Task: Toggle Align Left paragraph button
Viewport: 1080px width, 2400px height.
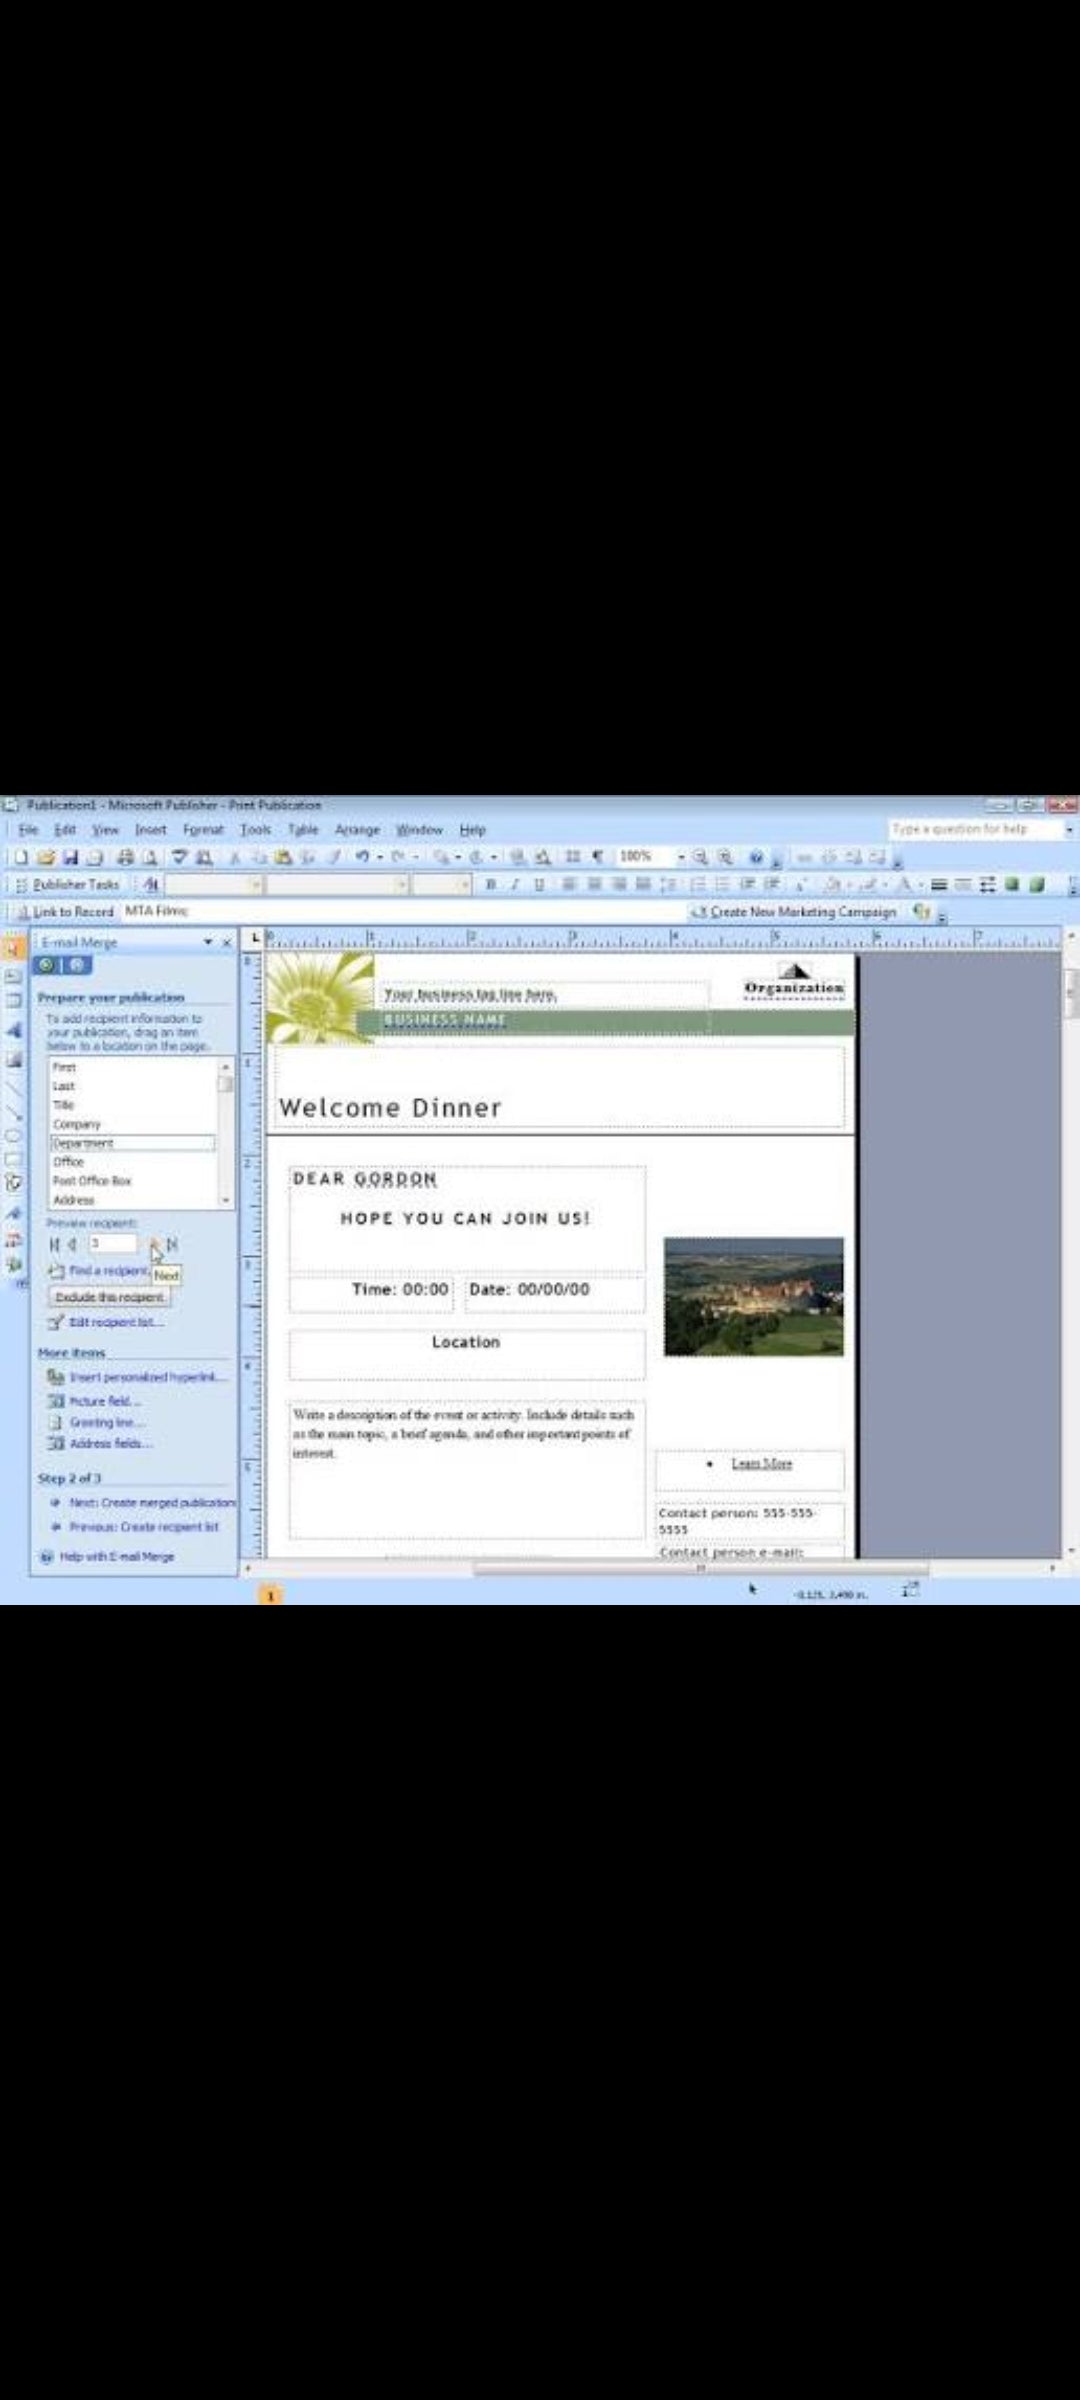Action: click(568, 885)
